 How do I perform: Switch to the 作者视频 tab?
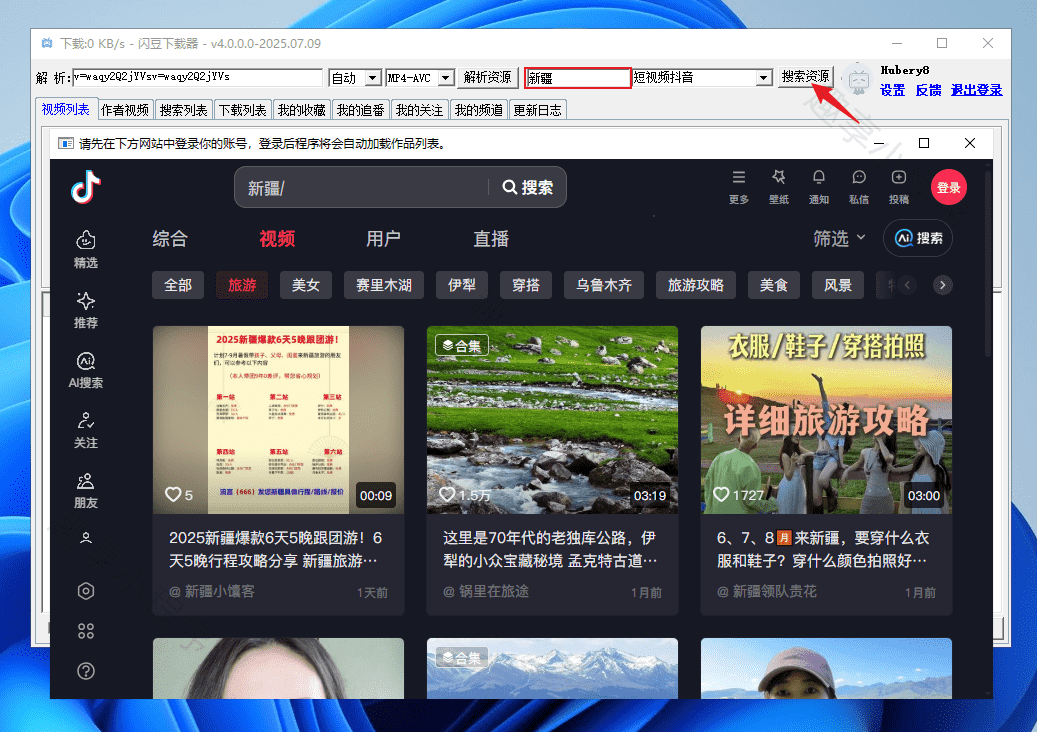125,110
